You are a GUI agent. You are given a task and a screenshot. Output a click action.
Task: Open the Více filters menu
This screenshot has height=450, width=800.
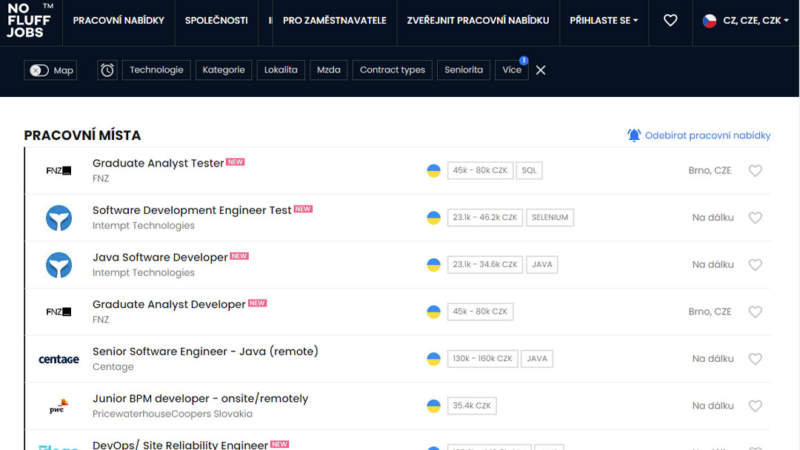coord(511,70)
